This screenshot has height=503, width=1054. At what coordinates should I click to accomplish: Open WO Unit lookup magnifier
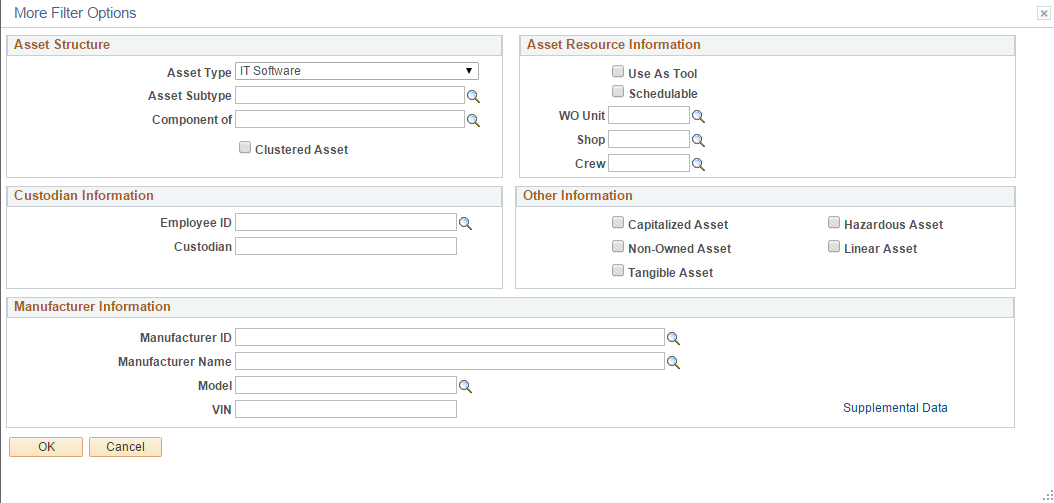[x=698, y=117]
